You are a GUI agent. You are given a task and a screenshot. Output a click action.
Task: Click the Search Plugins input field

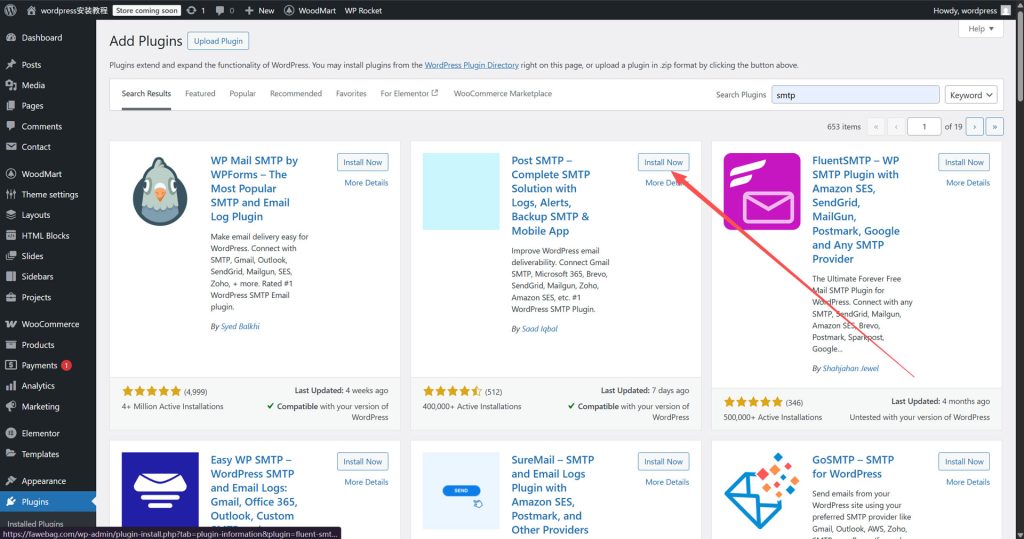click(854, 95)
